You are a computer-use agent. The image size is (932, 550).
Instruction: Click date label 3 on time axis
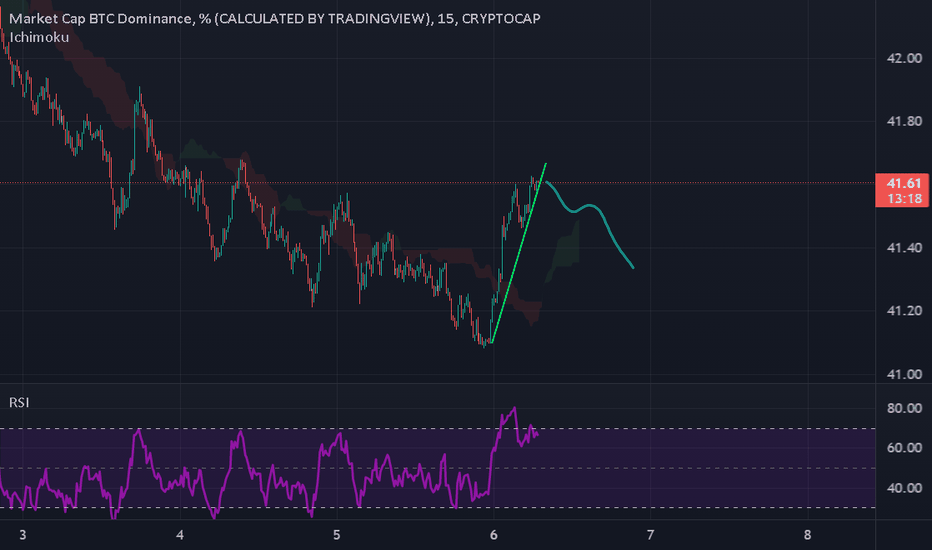tap(23, 535)
